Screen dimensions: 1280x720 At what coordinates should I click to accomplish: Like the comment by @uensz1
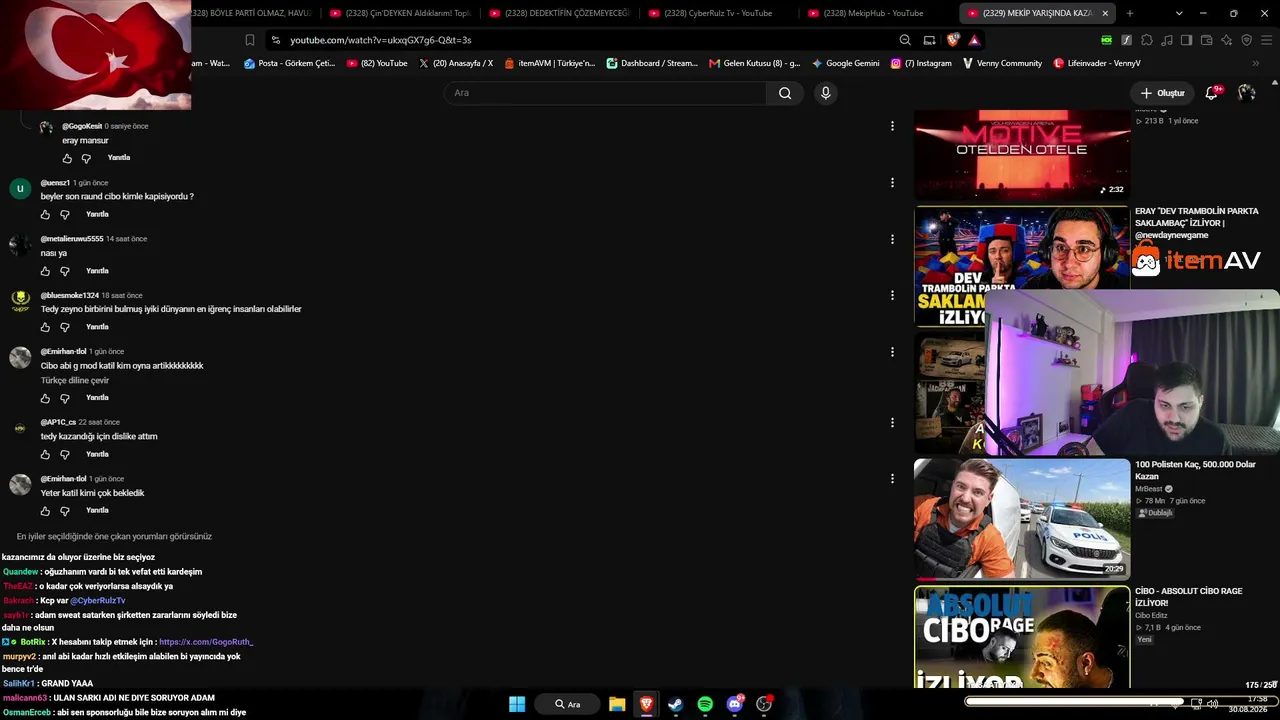tap(45, 215)
